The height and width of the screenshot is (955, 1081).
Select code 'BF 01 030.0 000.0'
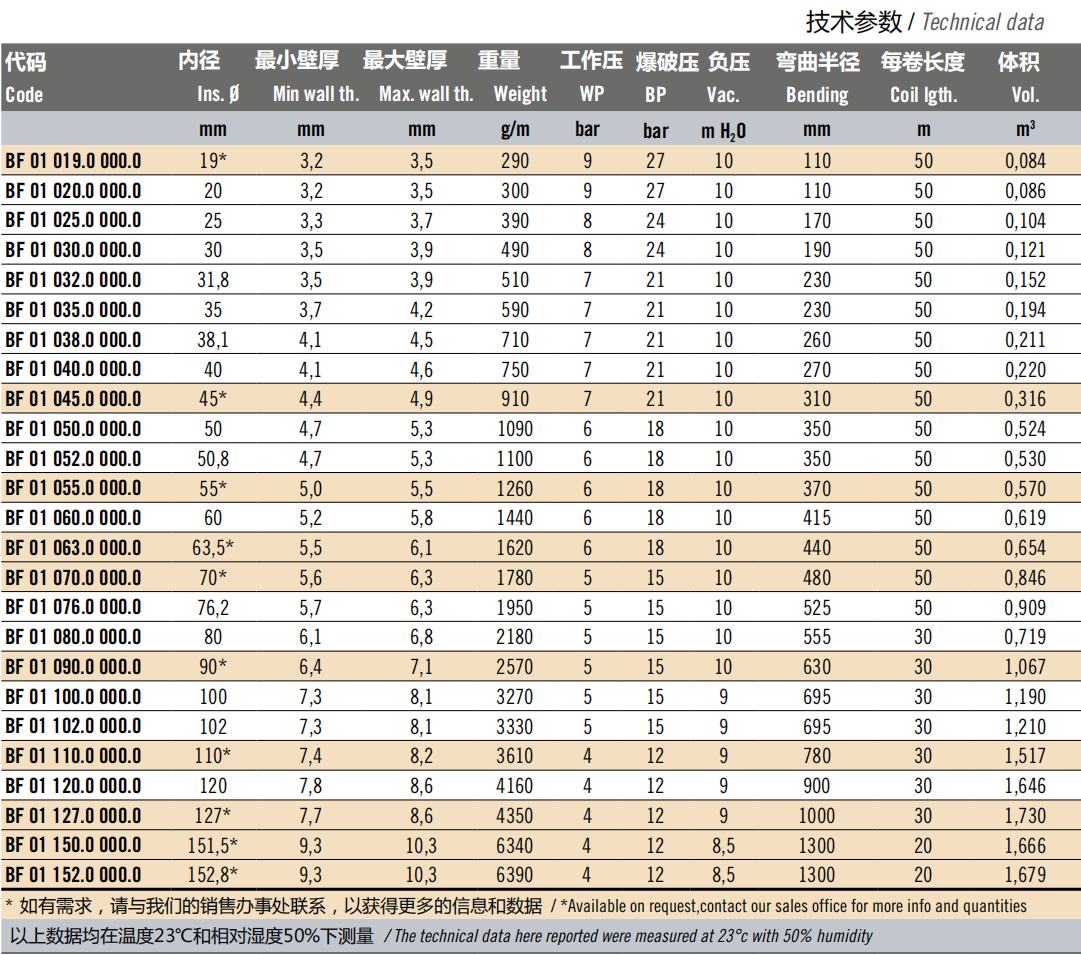[x=73, y=250]
